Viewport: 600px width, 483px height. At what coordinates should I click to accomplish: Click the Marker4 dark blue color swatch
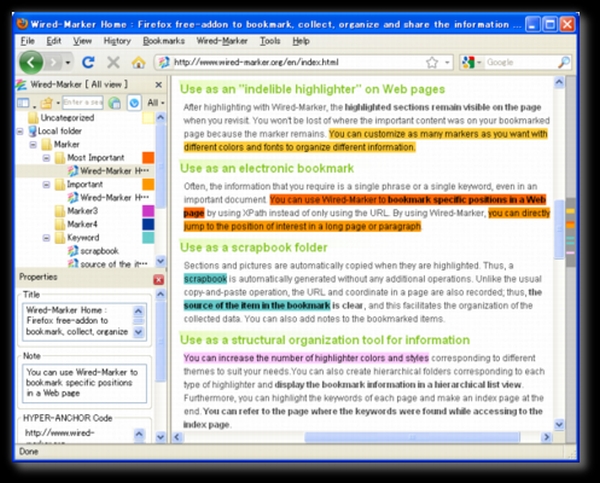pyautogui.click(x=148, y=224)
